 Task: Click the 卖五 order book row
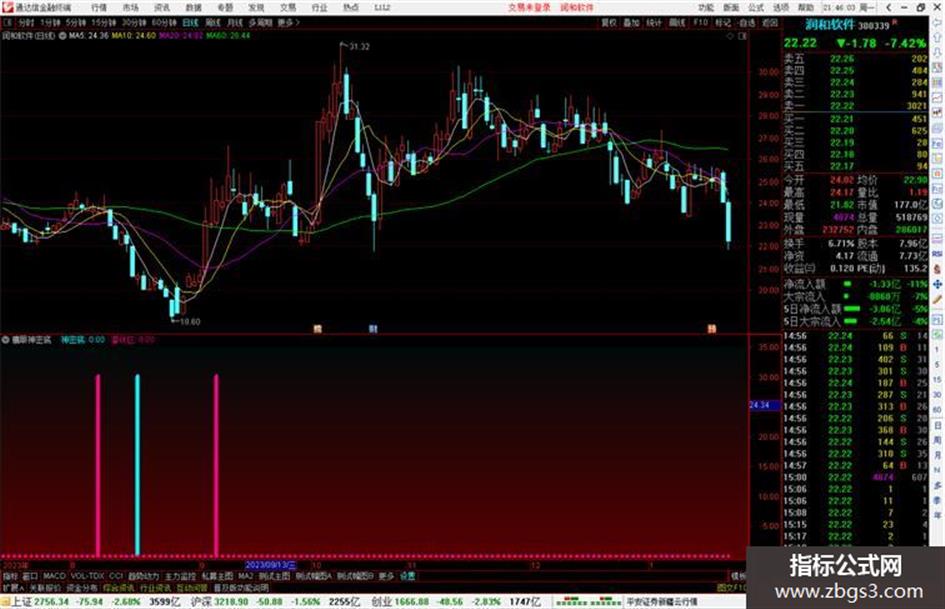(855, 59)
